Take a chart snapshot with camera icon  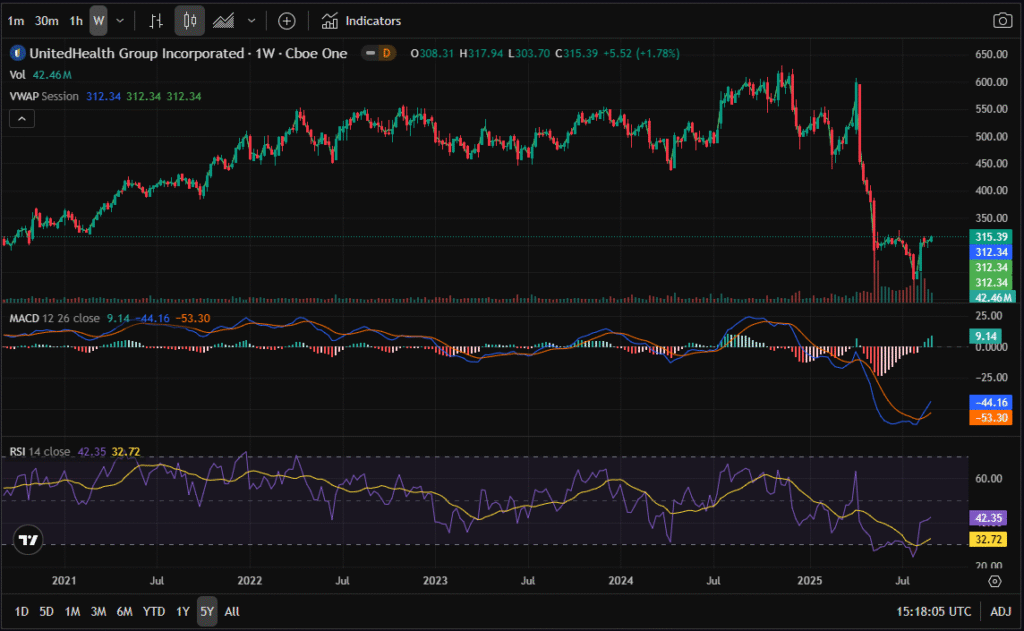(1001, 20)
